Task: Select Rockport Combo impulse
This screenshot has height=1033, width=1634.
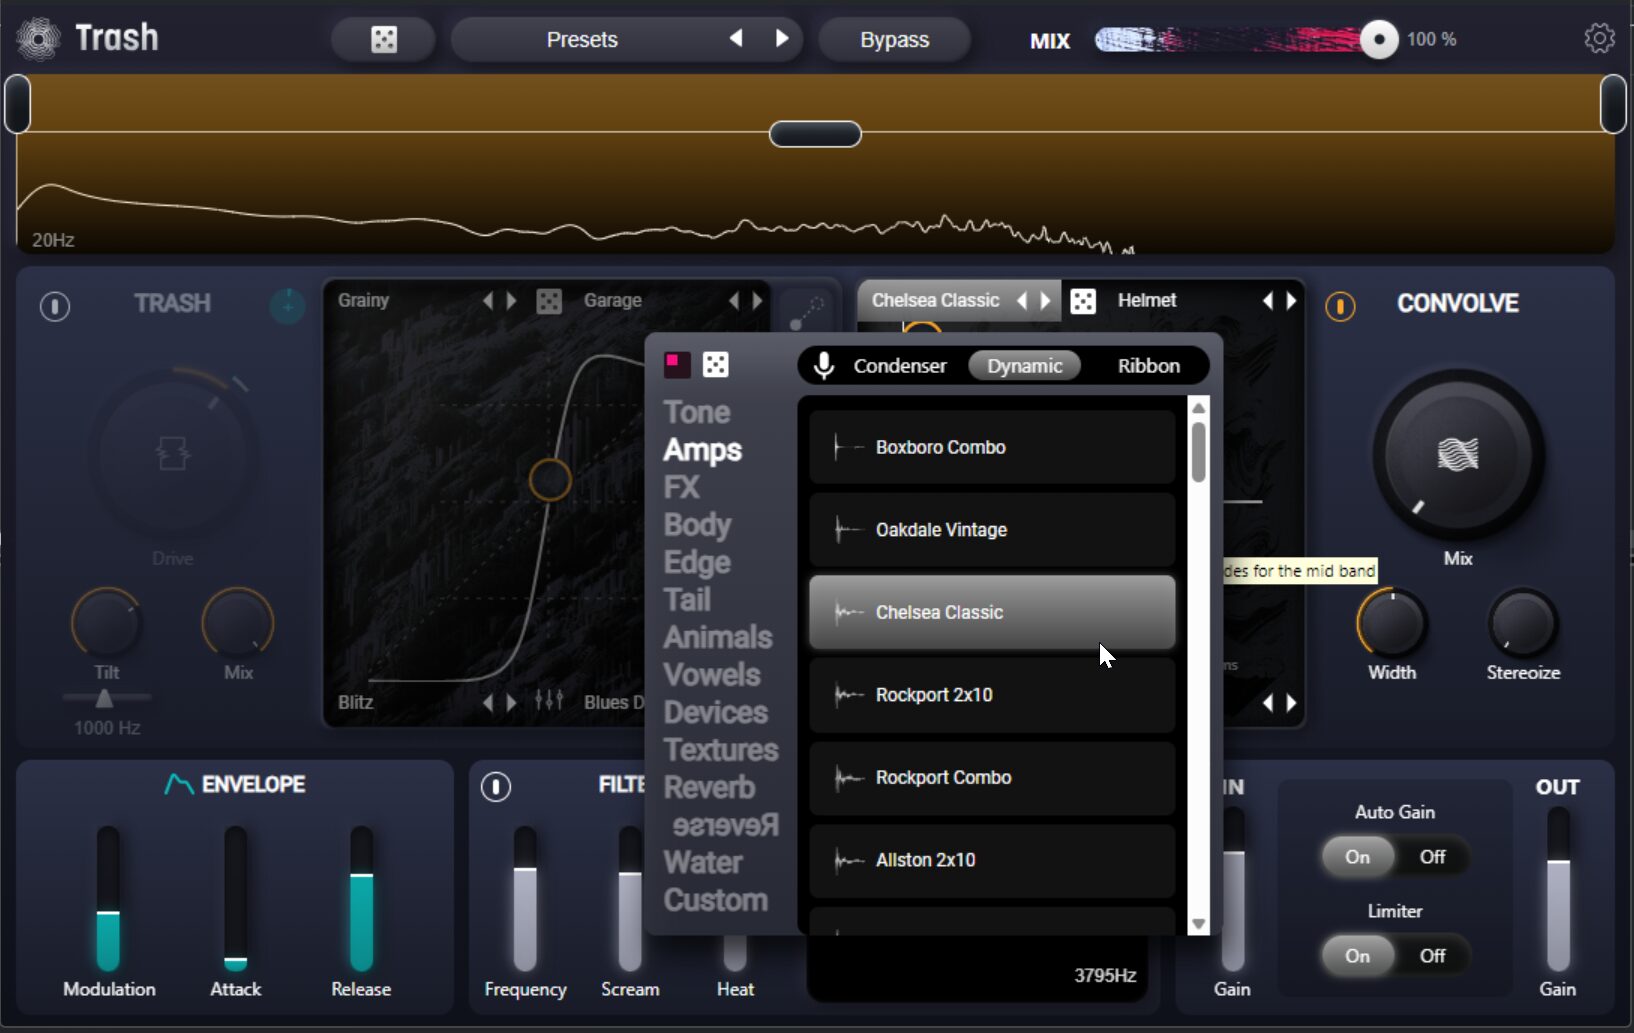Action: [992, 777]
